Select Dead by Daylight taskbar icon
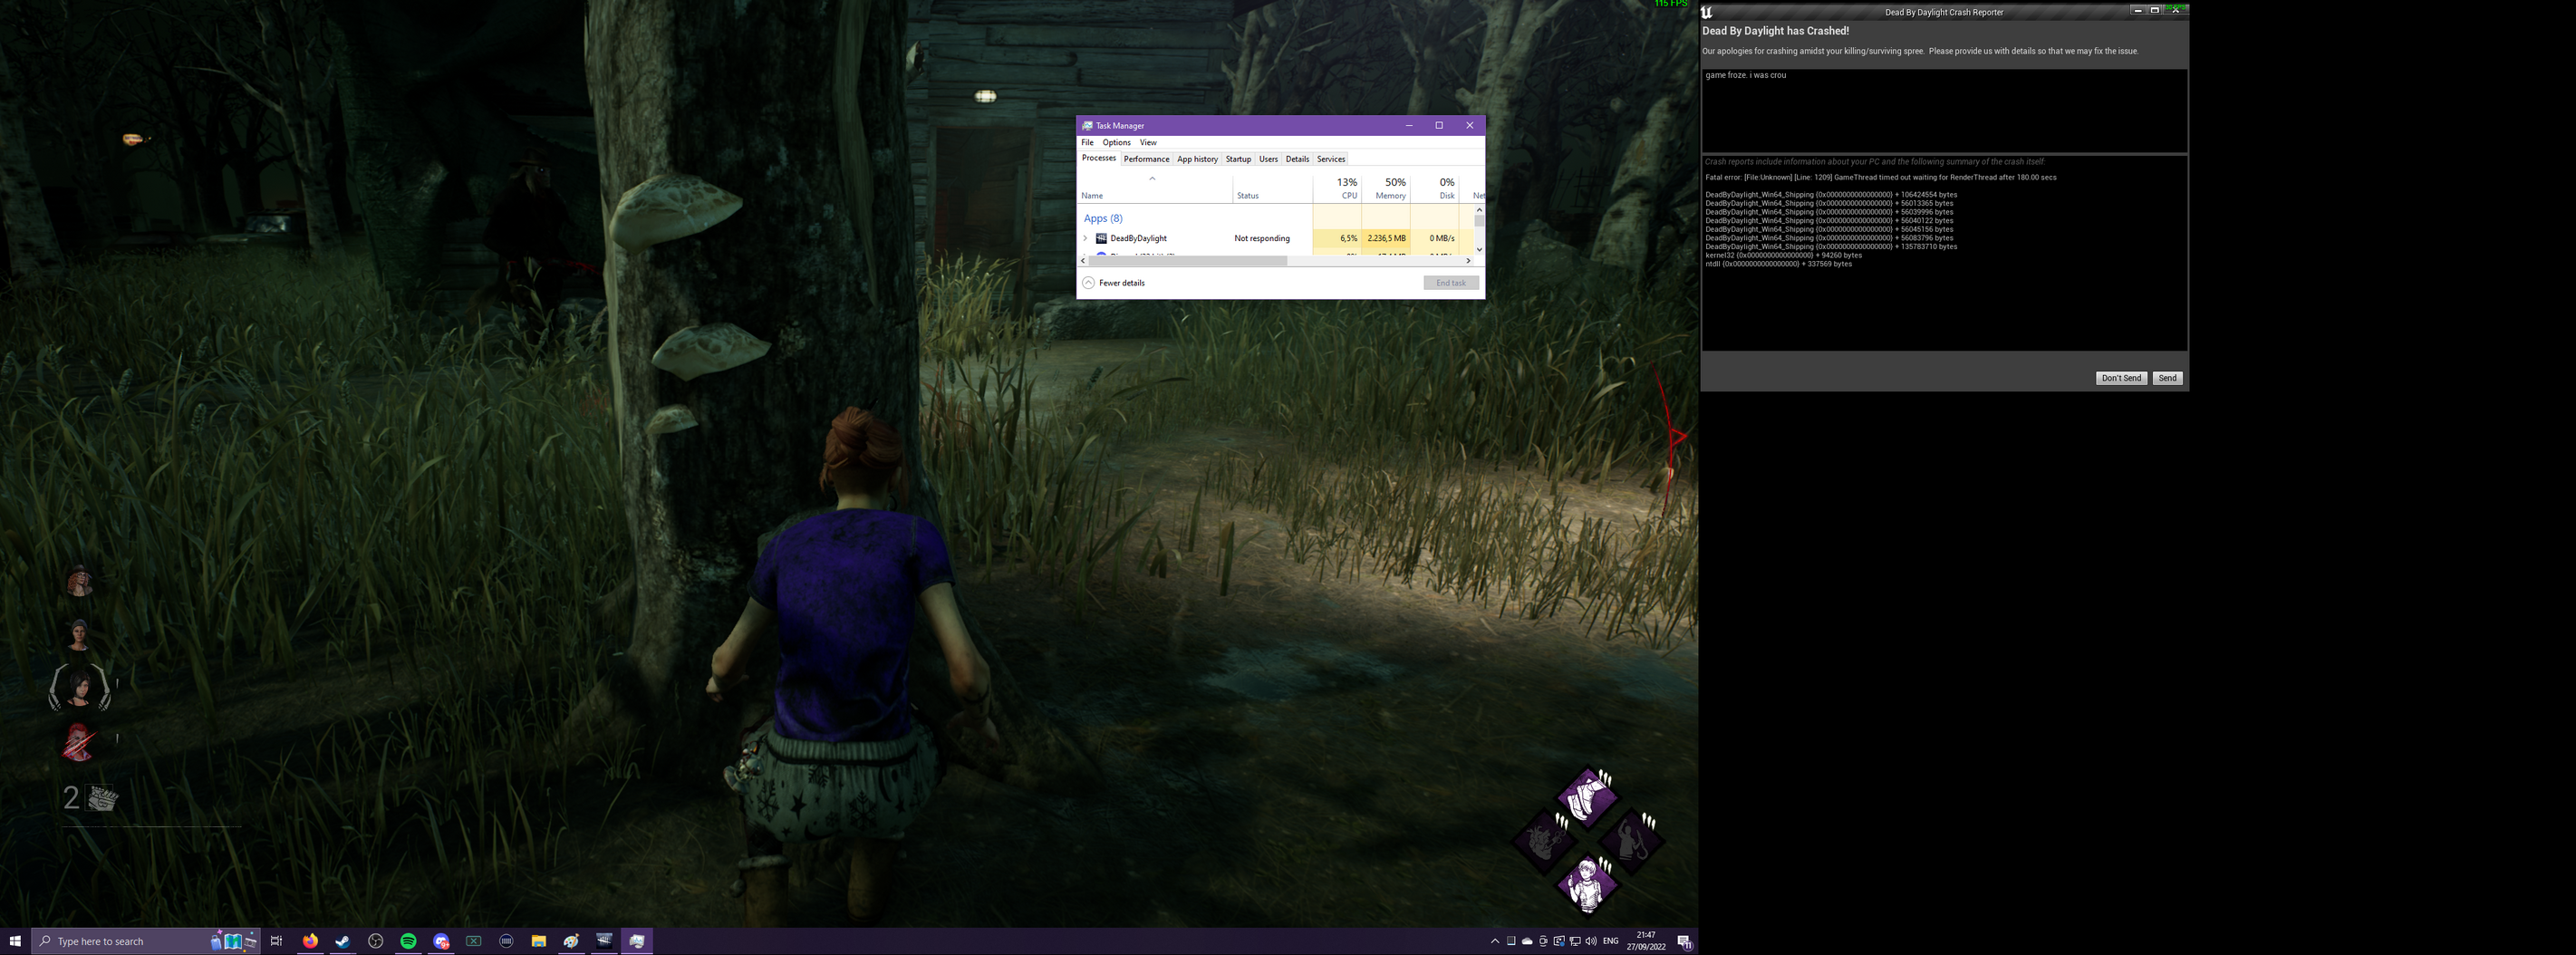 click(604, 941)
